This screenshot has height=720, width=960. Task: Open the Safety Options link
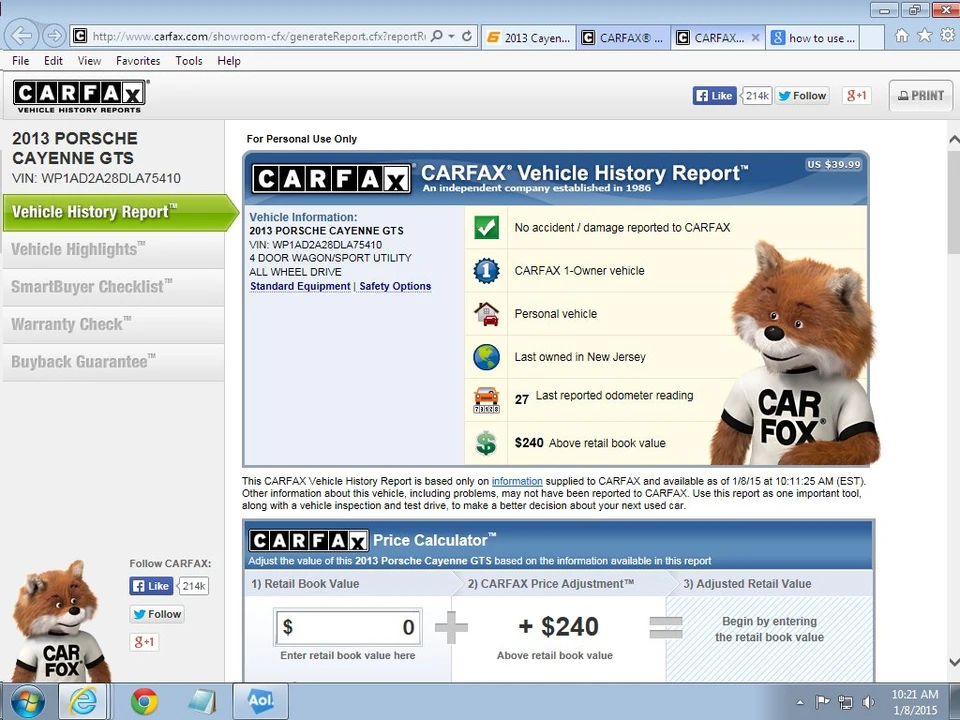(x=395, y=286)
